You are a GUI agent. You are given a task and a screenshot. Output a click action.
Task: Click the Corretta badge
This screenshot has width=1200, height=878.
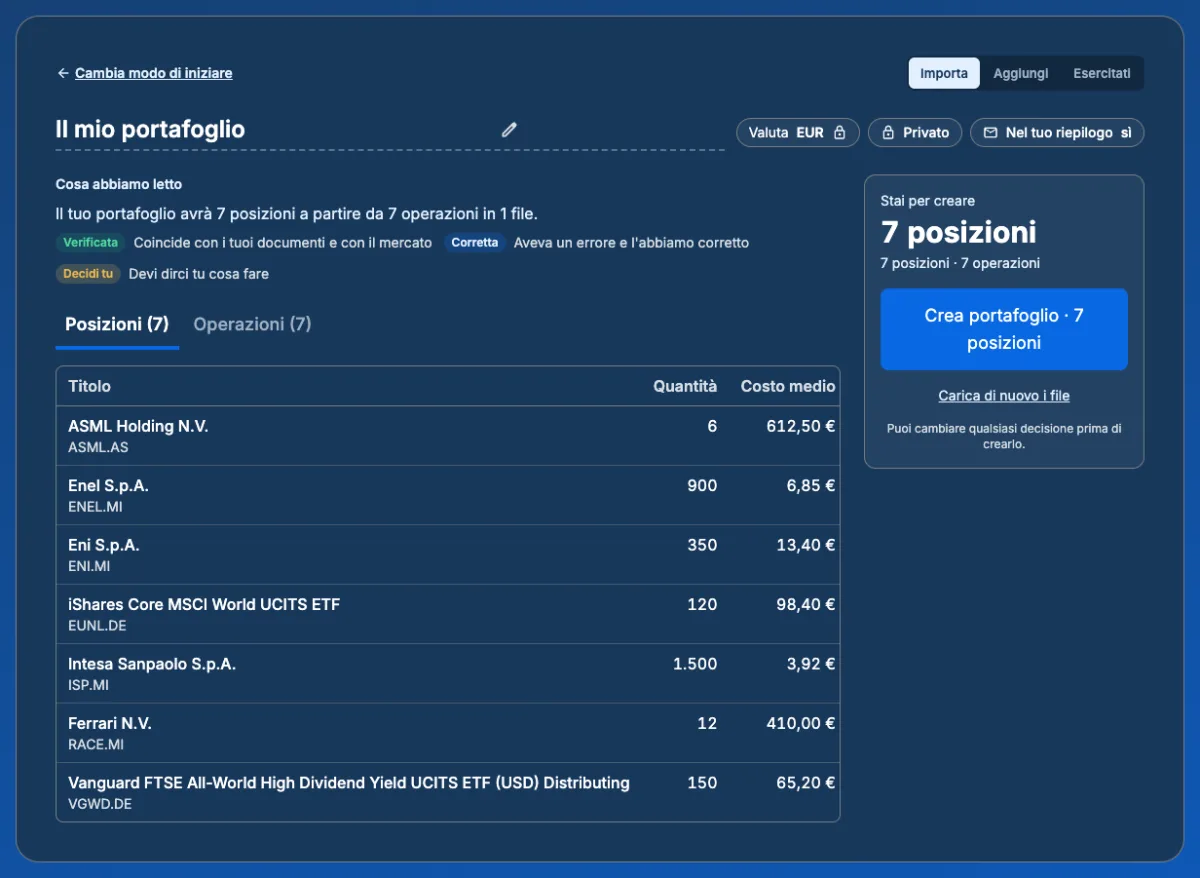[x=474, y=242]
